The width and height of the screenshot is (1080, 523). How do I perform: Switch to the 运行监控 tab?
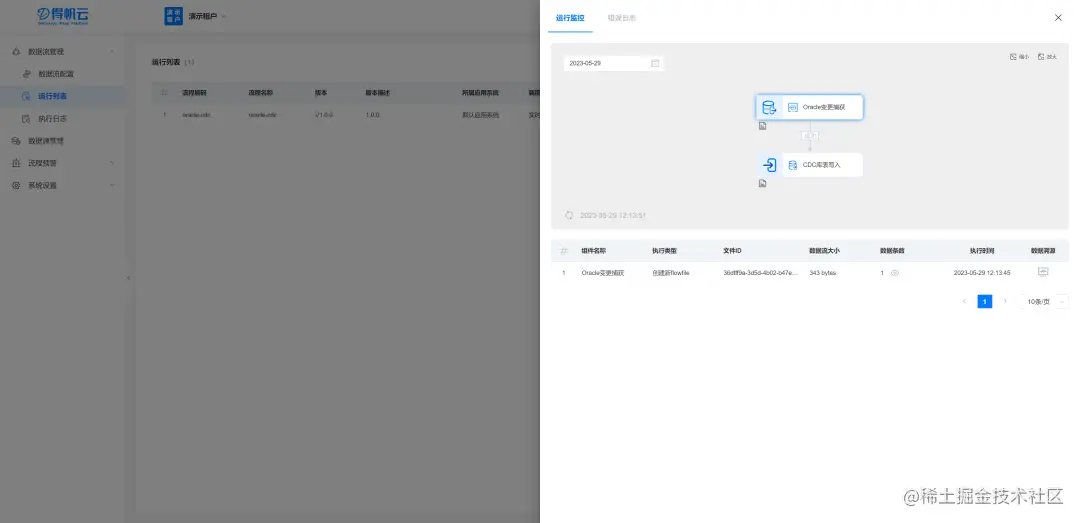pyautogui.click(x=570, y=18)
